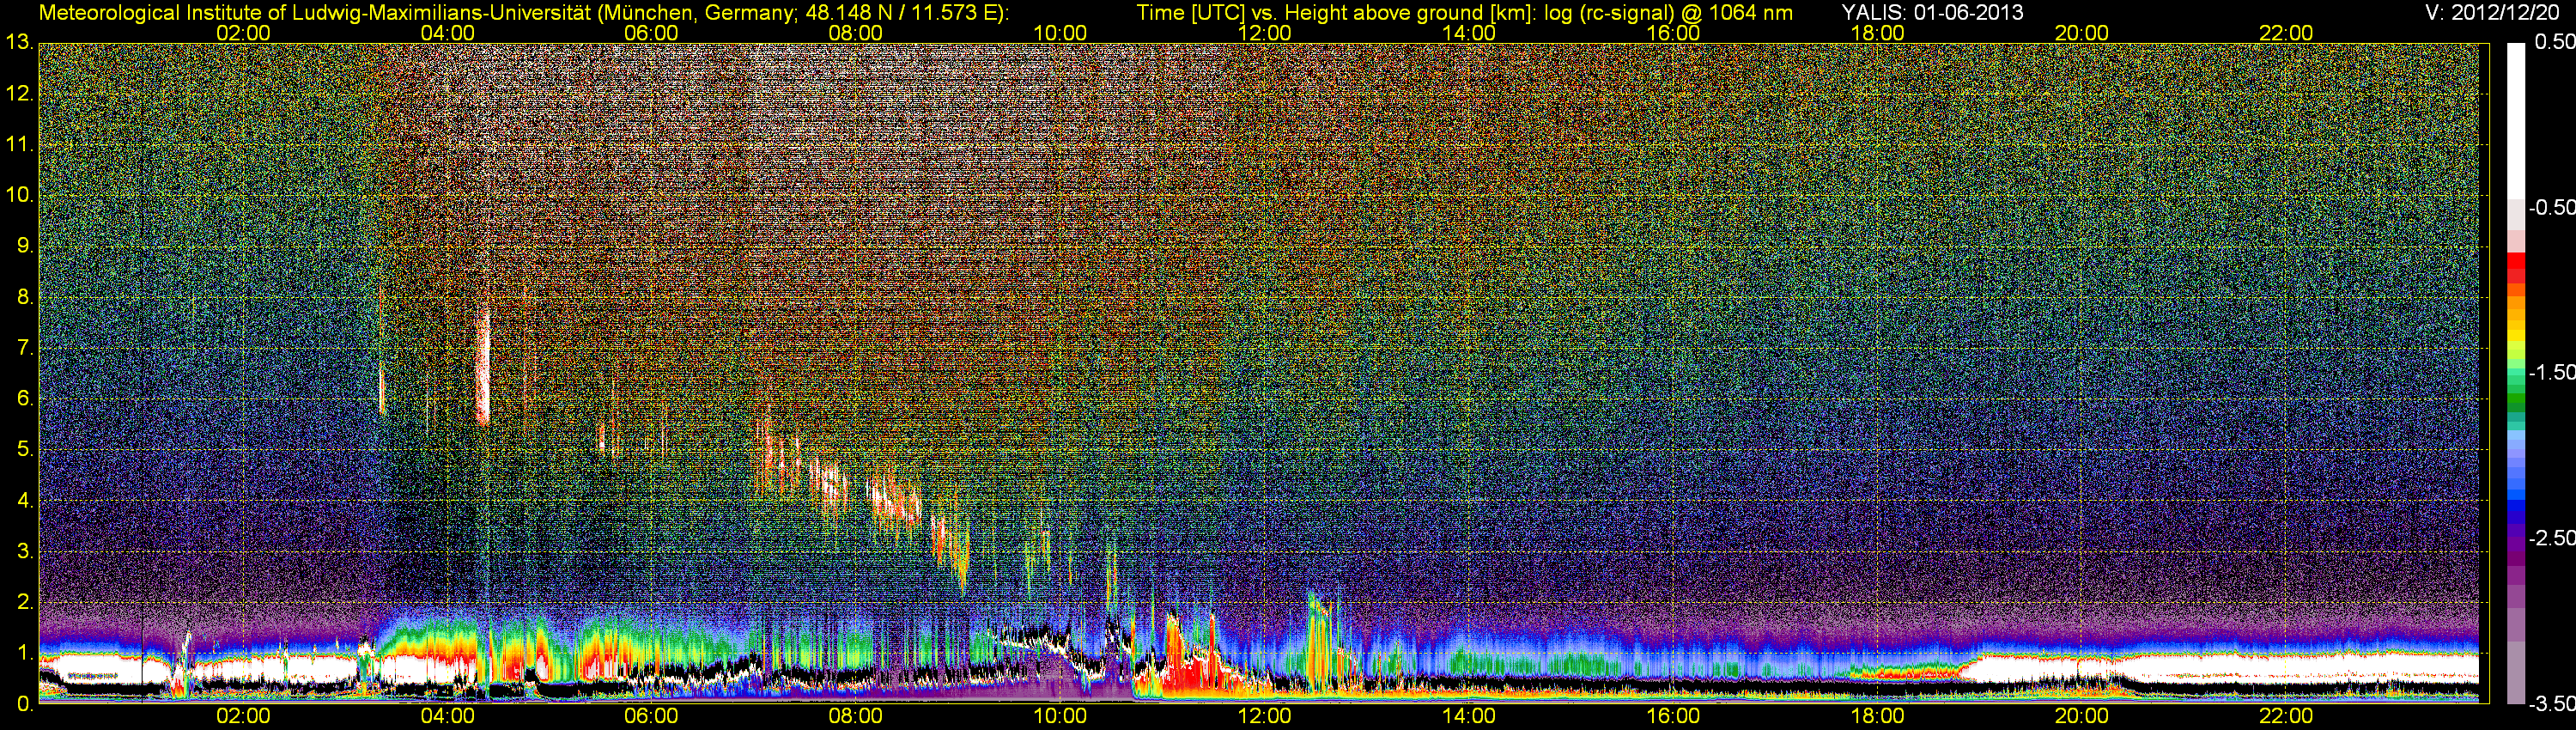Select 16:00 on the top time axis
Viewport: 2576px width, 730px height.
click(x=1673, y=33)
